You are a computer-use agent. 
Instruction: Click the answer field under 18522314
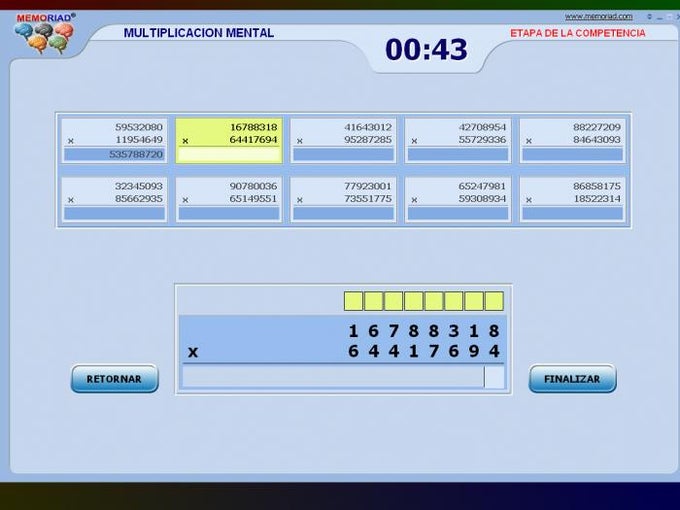click(x=572, y=213)
